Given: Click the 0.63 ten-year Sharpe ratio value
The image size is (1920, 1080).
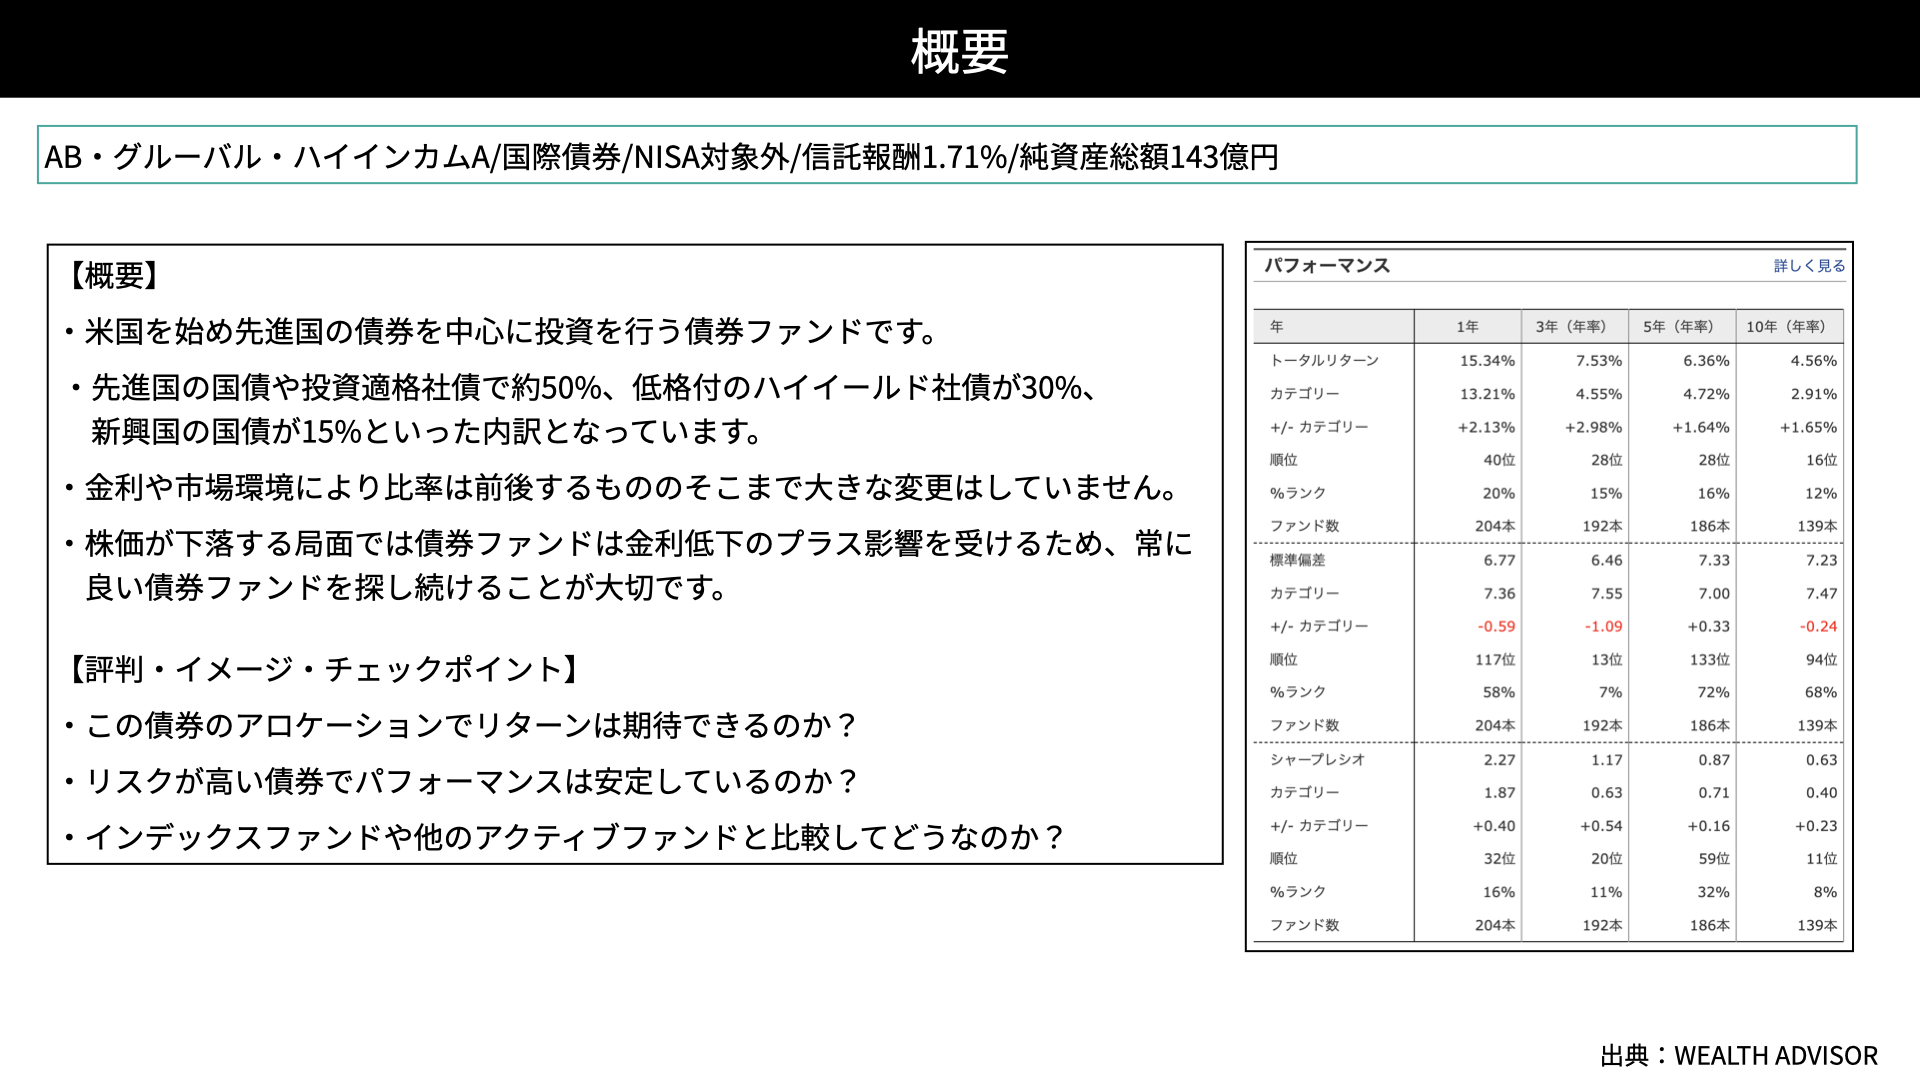Looking at the screenshot, I should [x=1822, y=760].
